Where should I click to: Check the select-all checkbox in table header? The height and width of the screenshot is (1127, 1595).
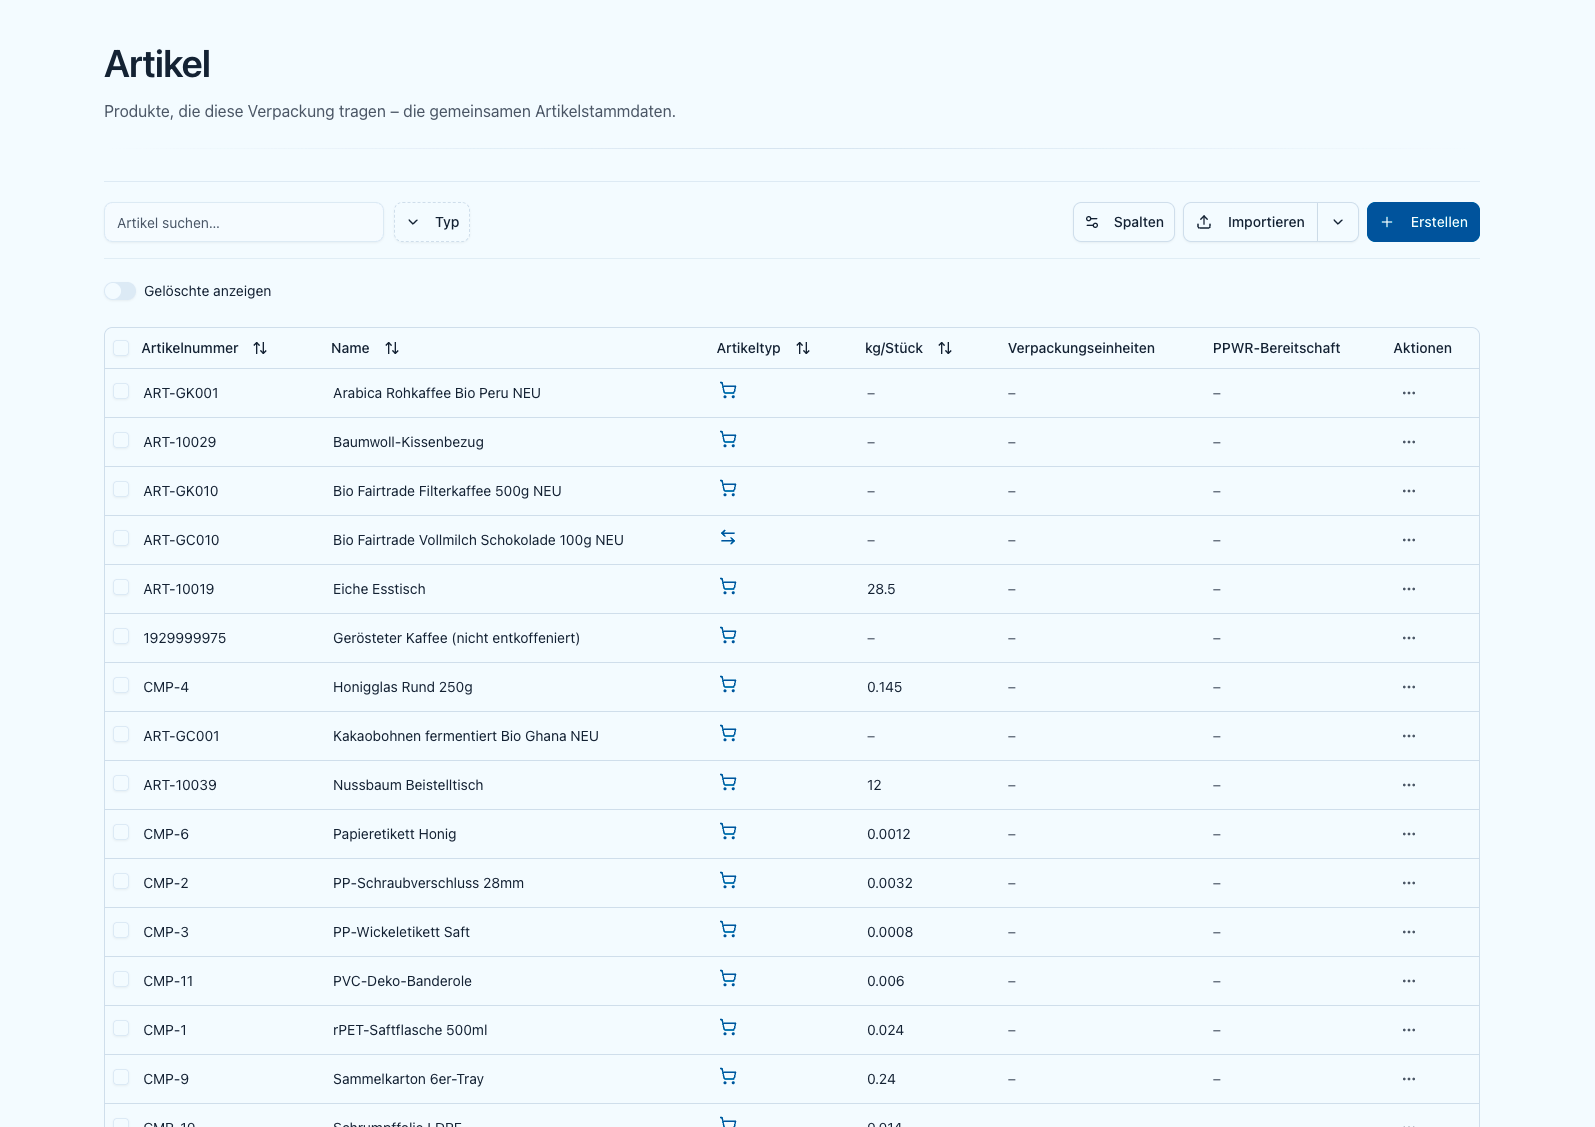[121, 348]
